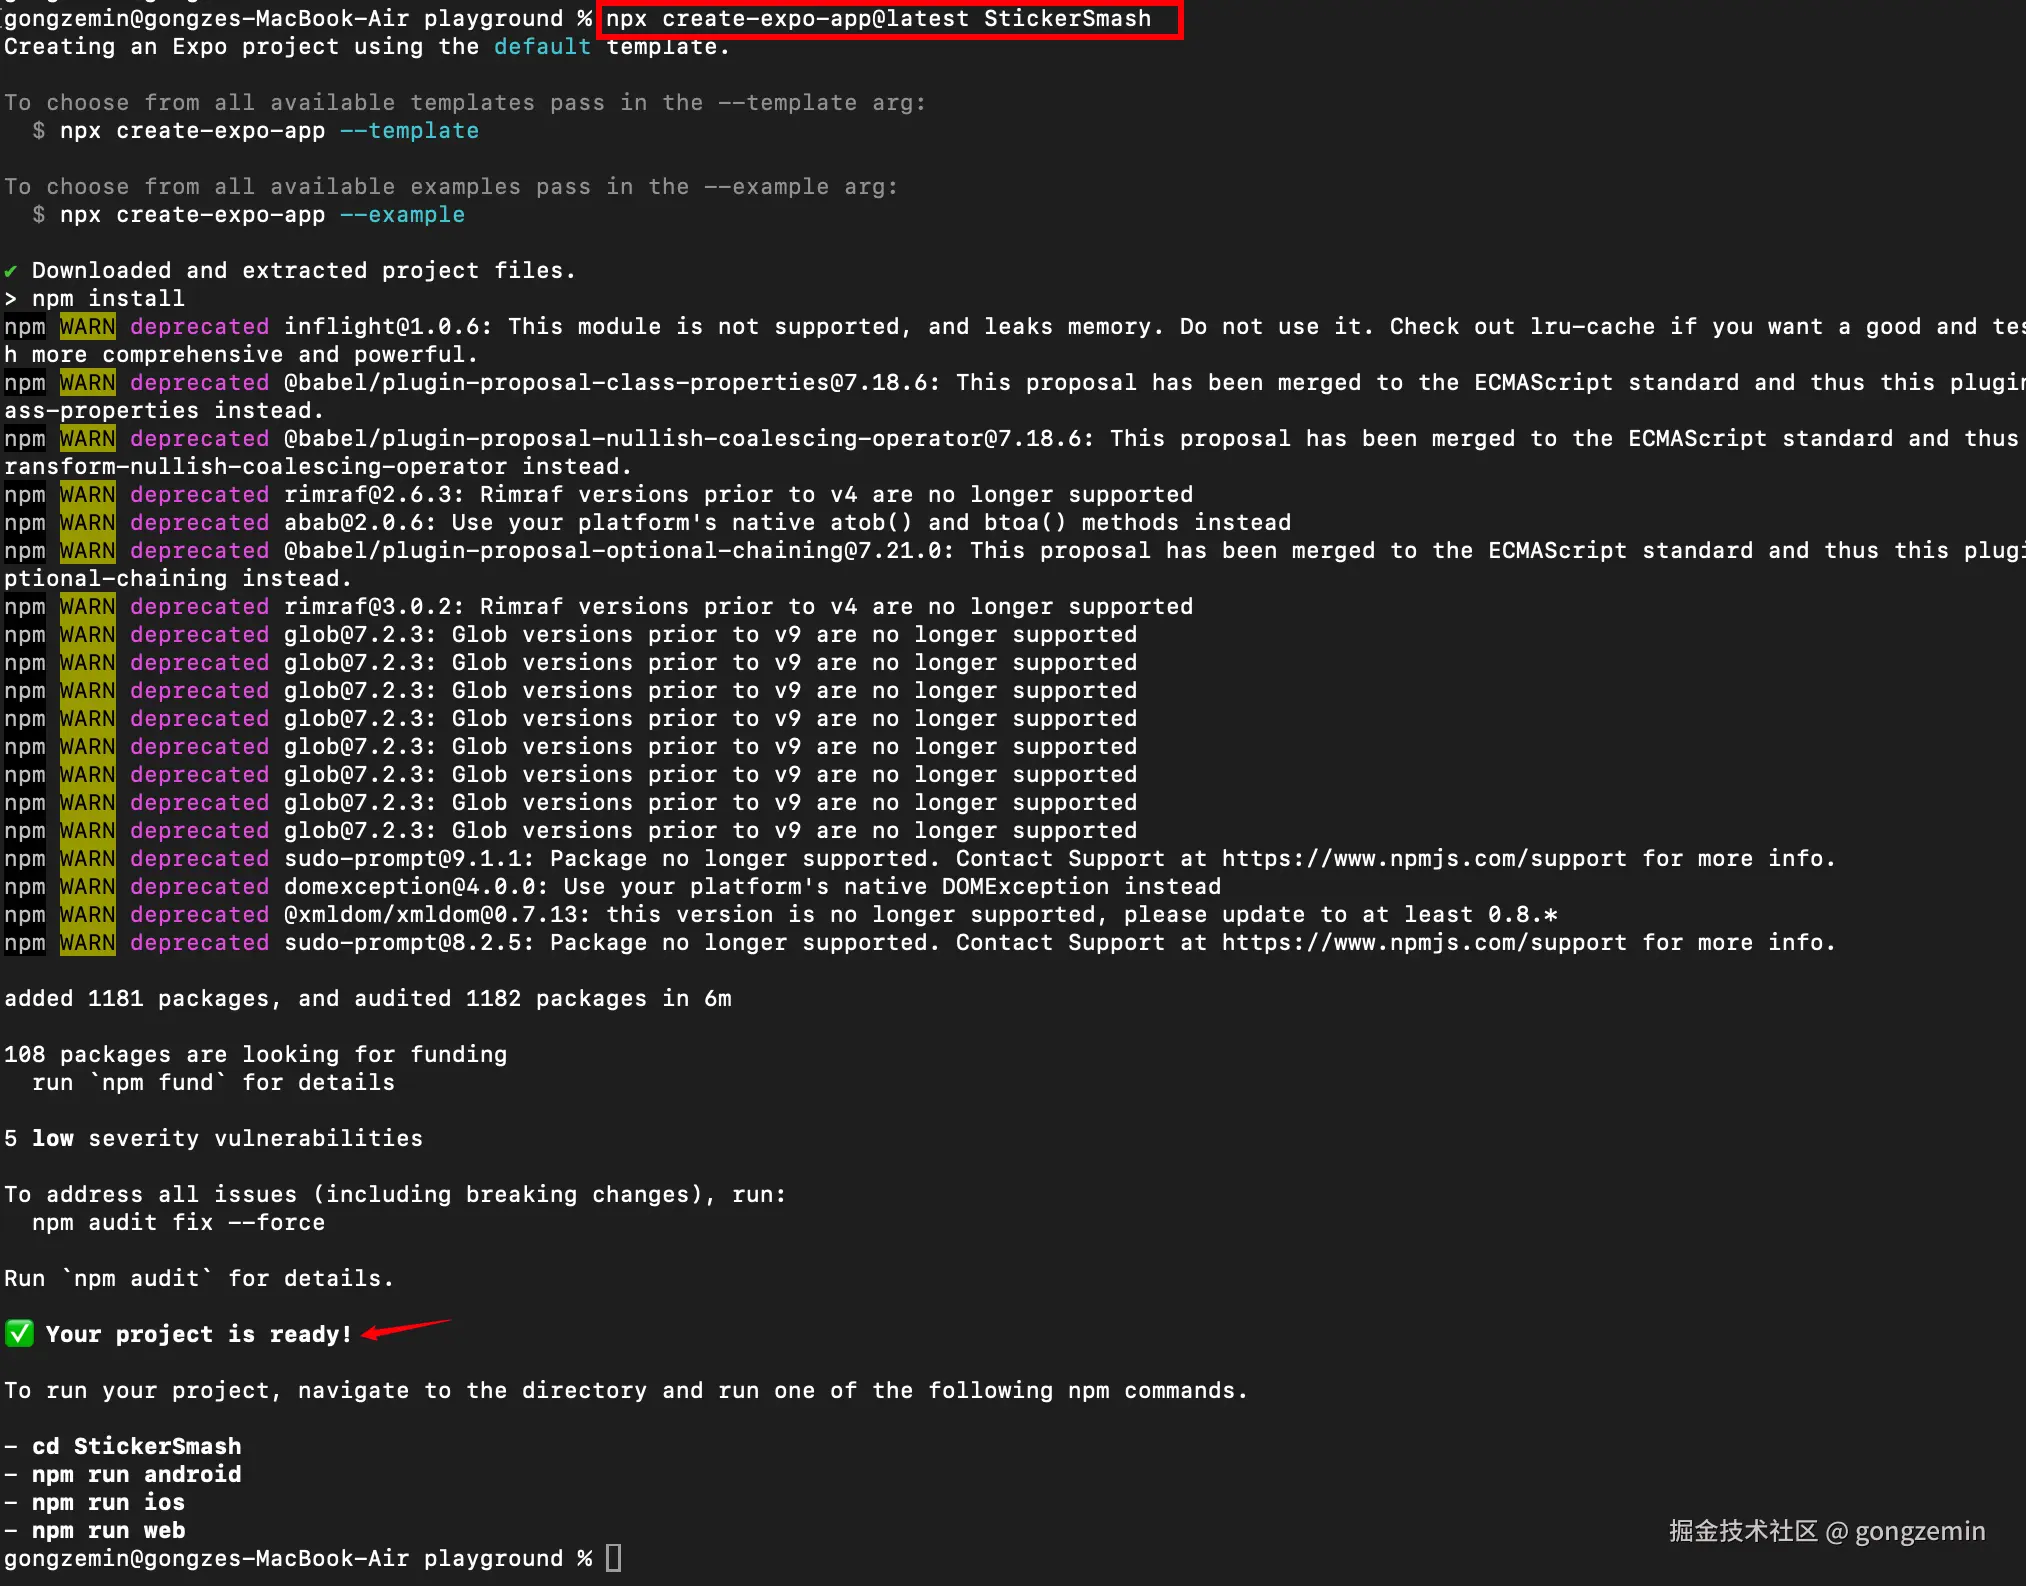Click the small green tick beside 'Downloaded and extracted'
The image size is (2026, 1586).
coord(11,271)
